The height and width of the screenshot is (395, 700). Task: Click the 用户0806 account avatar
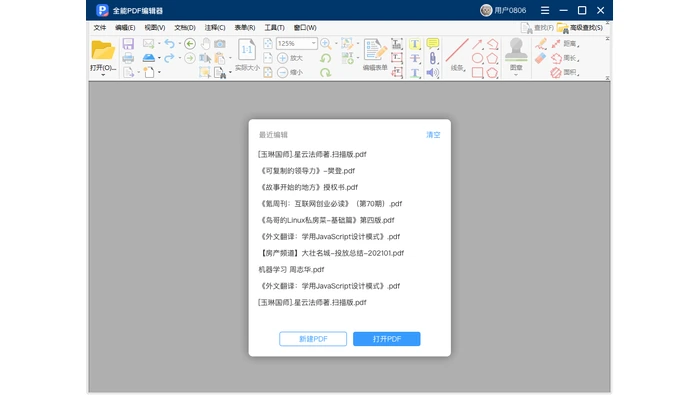[486, 10]
